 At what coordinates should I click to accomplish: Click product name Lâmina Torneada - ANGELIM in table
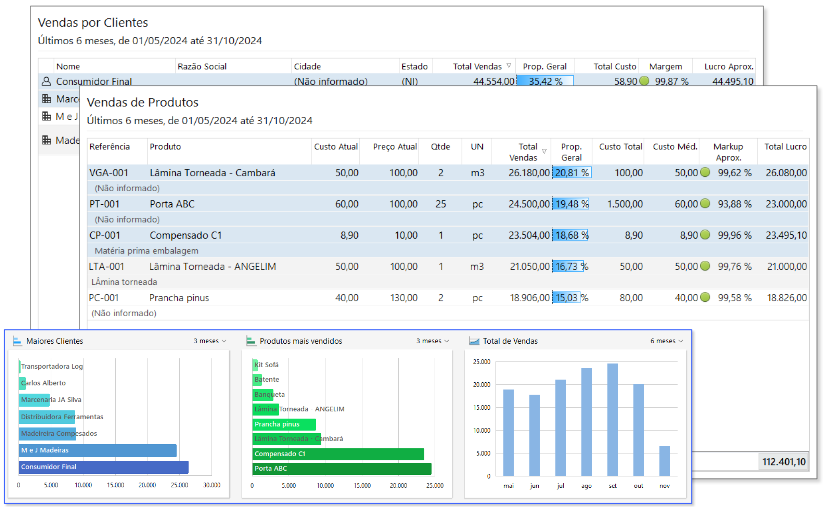point(213,266)
